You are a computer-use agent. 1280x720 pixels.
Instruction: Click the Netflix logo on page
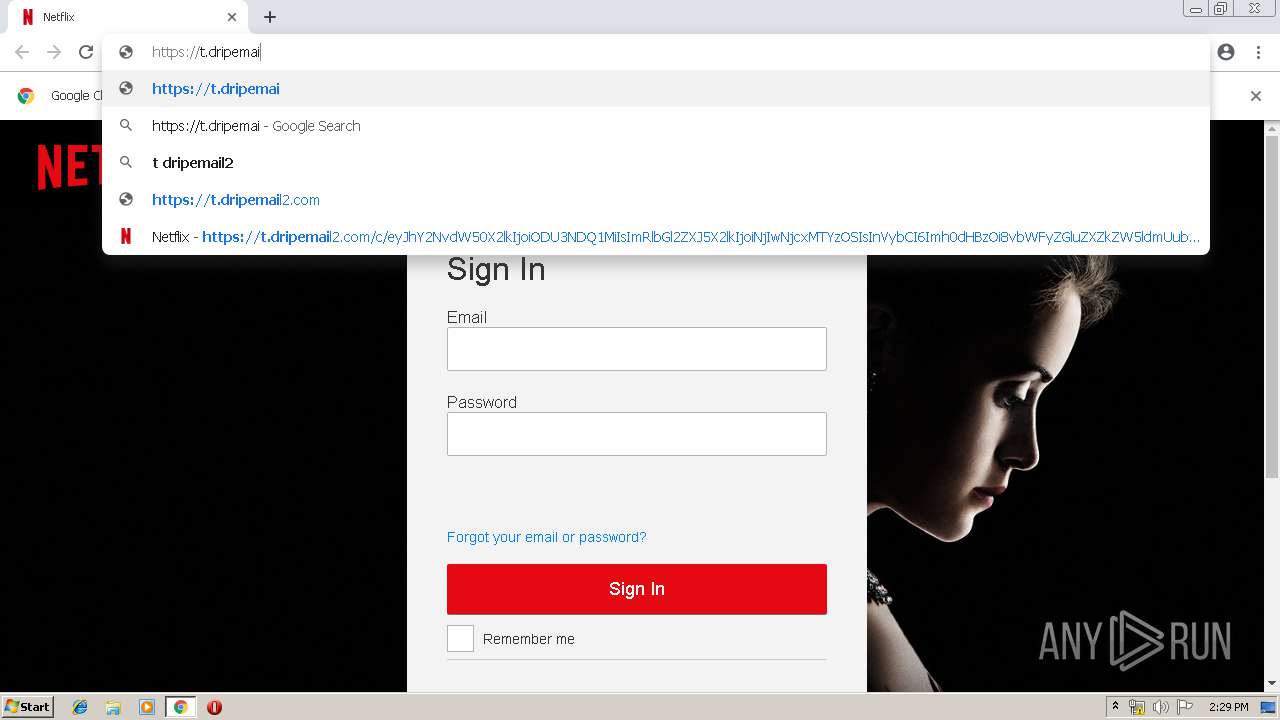pos(70,166)
